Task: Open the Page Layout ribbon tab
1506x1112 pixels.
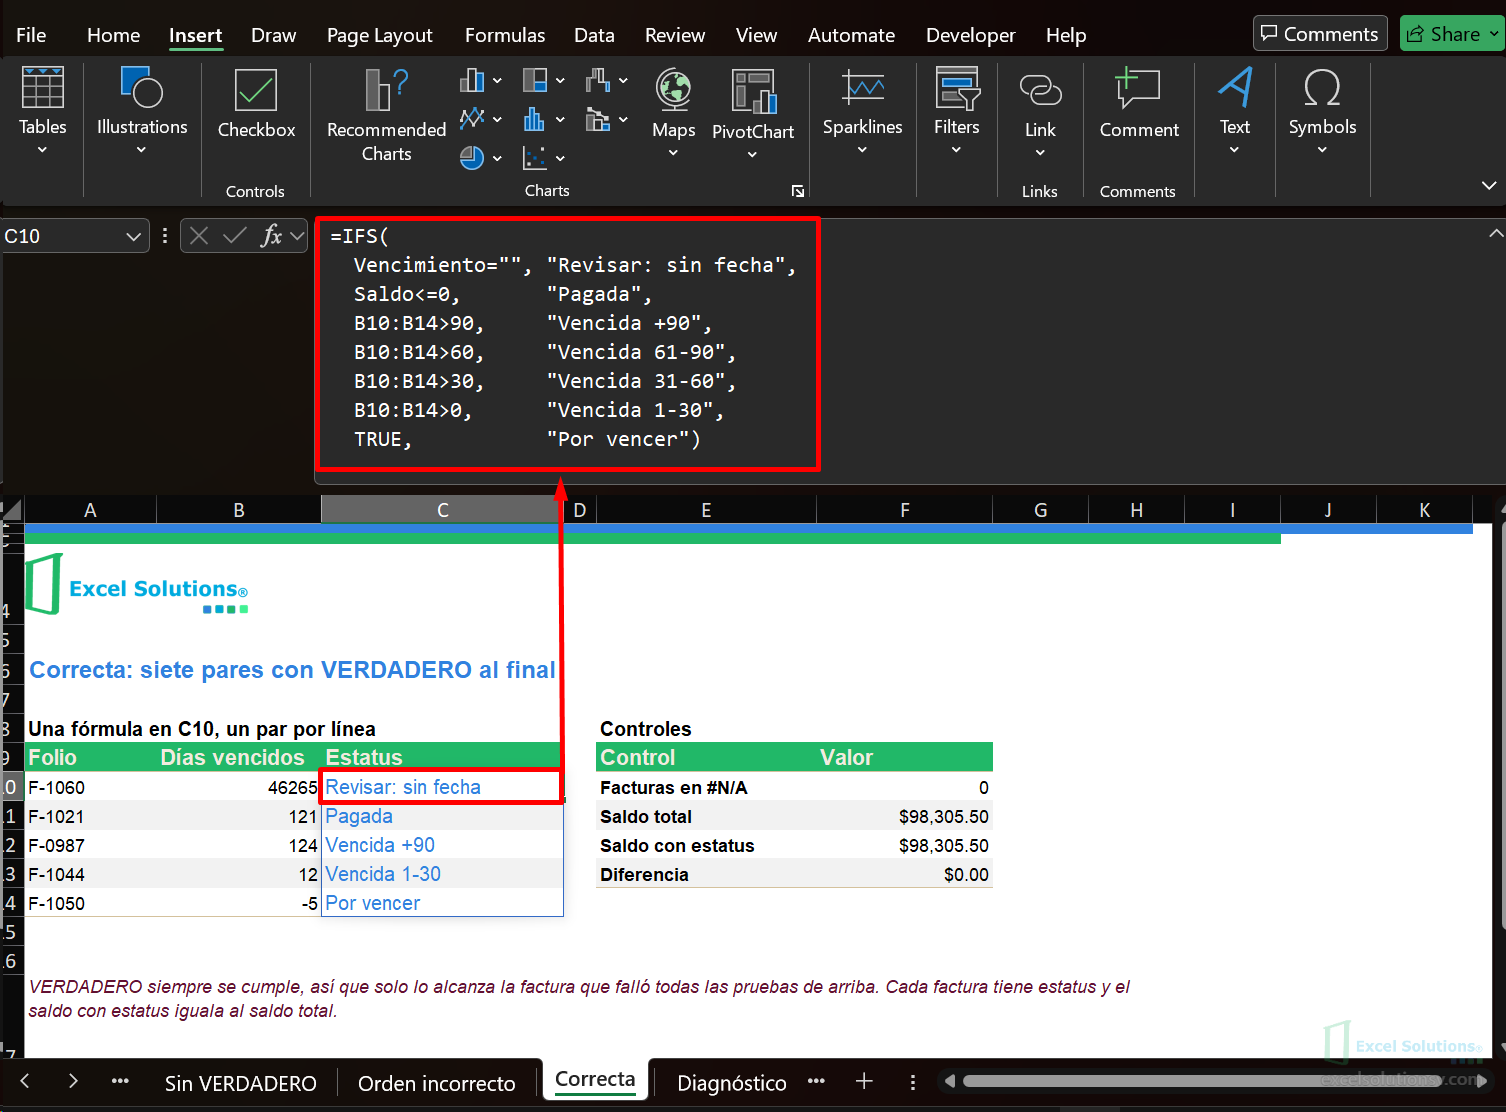Action: point(379,35)
